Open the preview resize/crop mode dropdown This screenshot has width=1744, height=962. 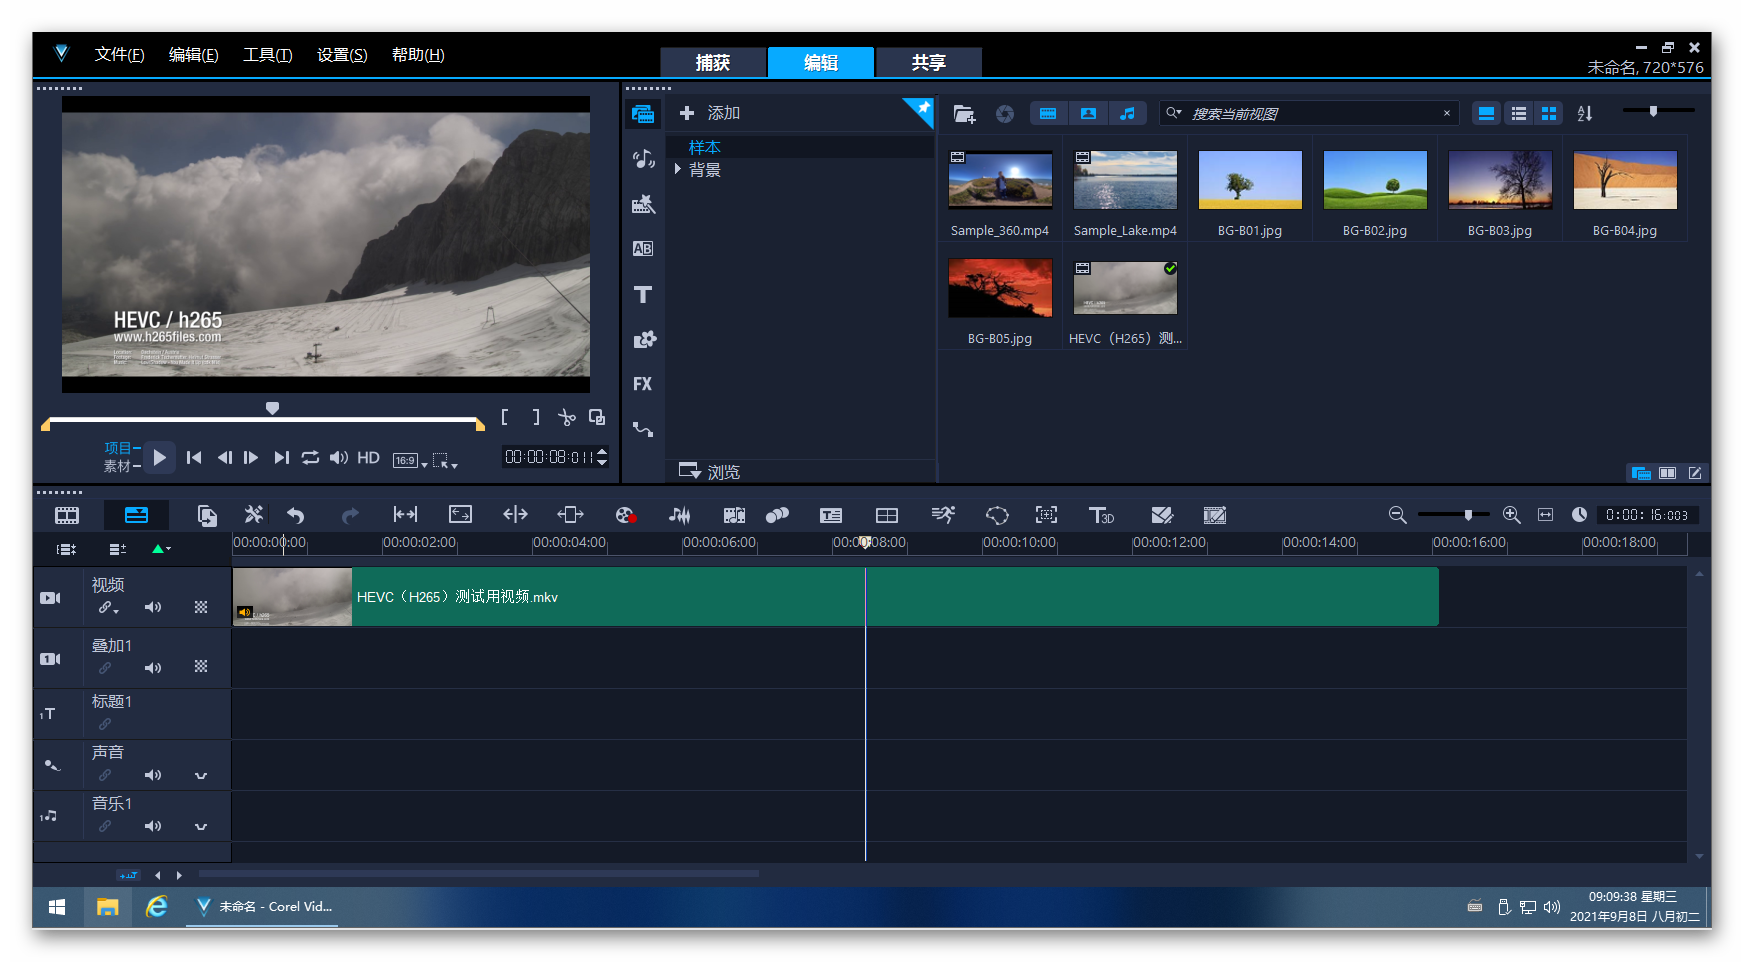click(445, 461)
